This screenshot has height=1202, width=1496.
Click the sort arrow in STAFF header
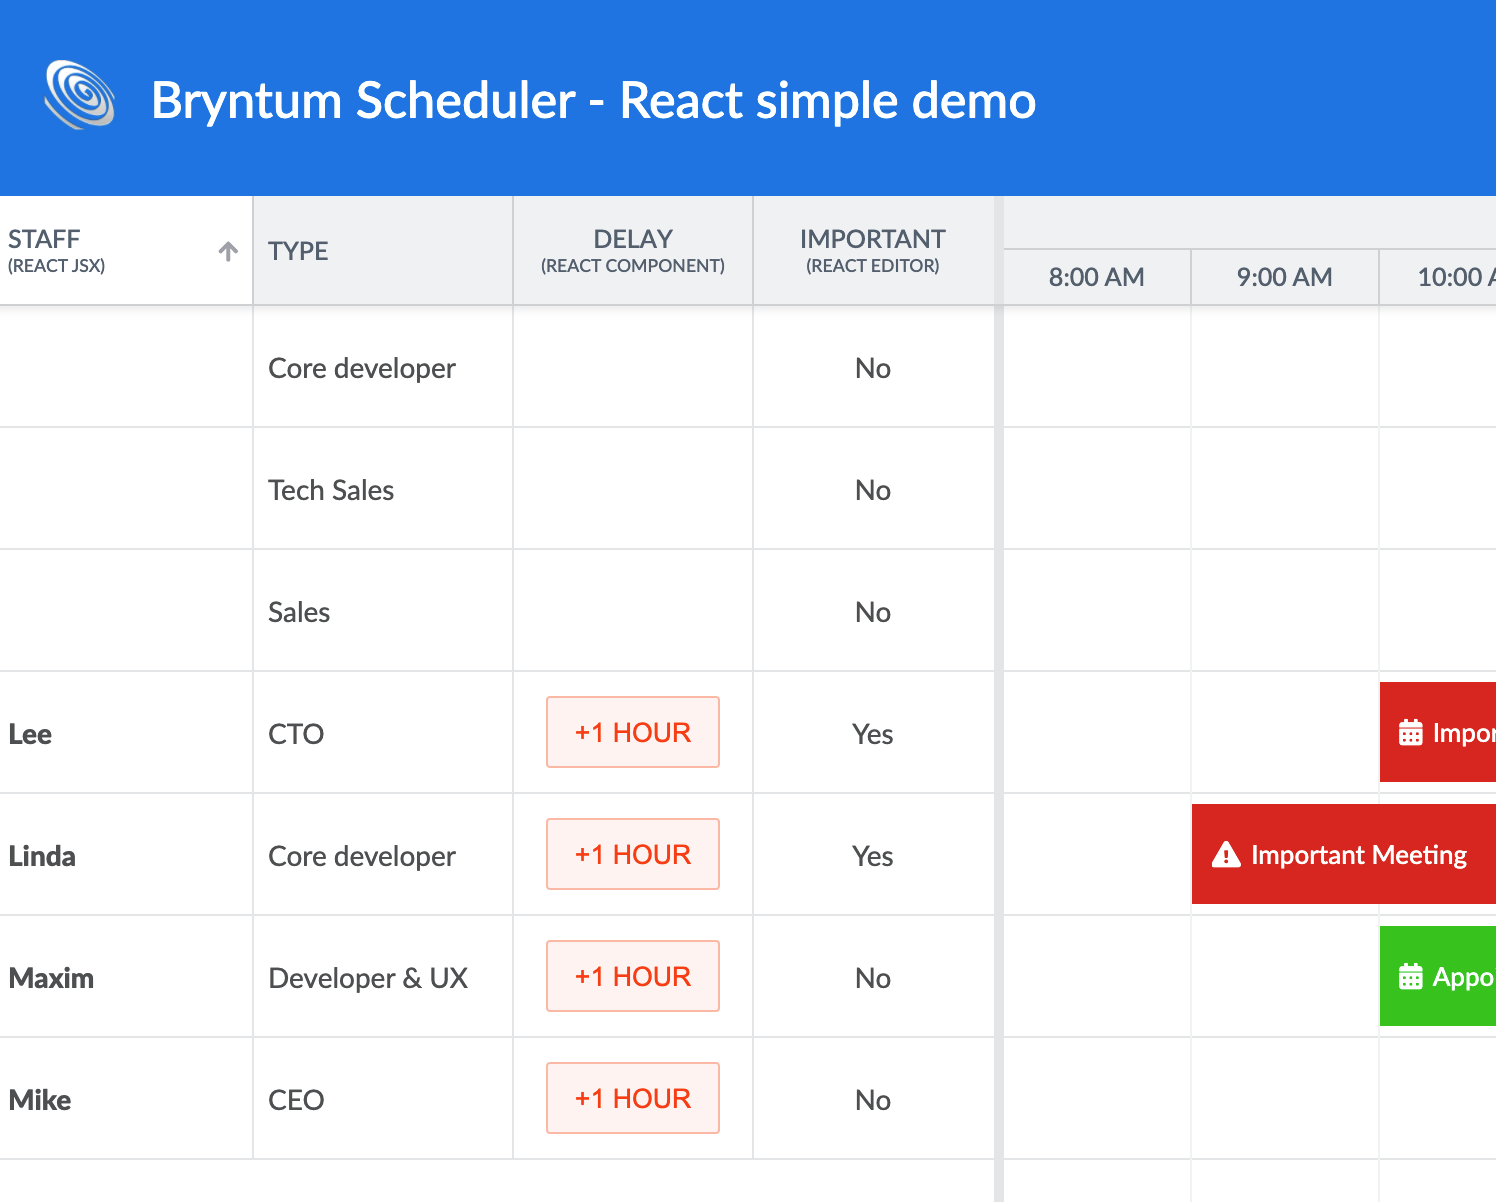pyautogui.click(x=227, y=251)
